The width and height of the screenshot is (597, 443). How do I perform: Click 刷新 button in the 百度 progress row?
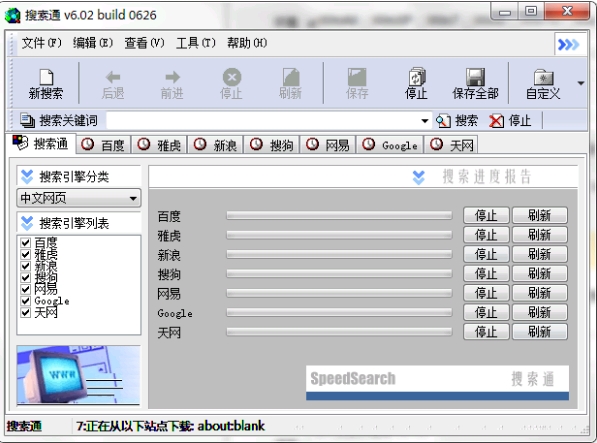click(x=540, y=215)
